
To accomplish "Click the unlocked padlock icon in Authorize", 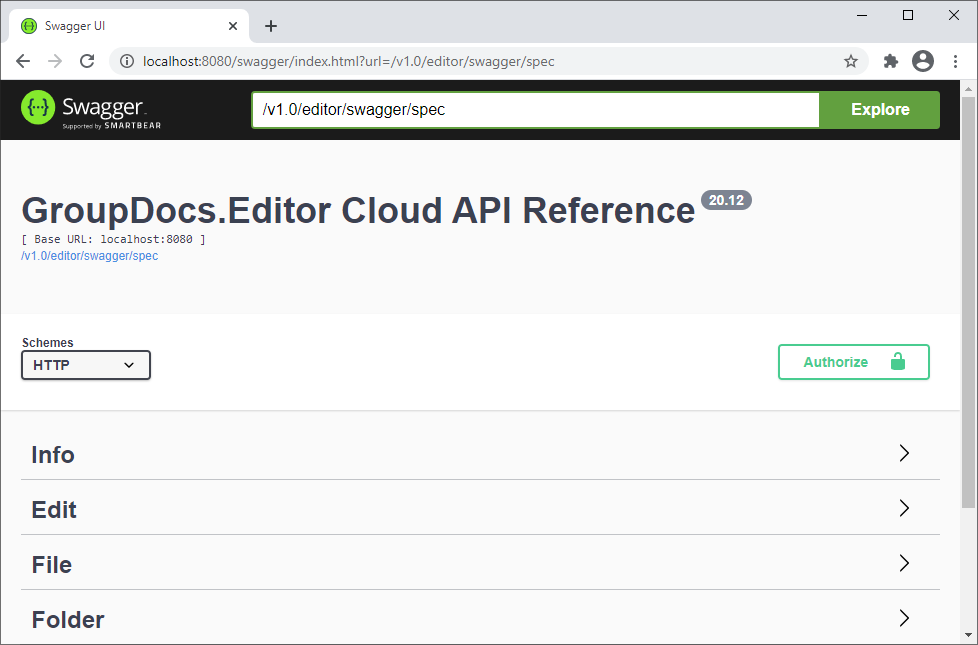I will [898, 361].
